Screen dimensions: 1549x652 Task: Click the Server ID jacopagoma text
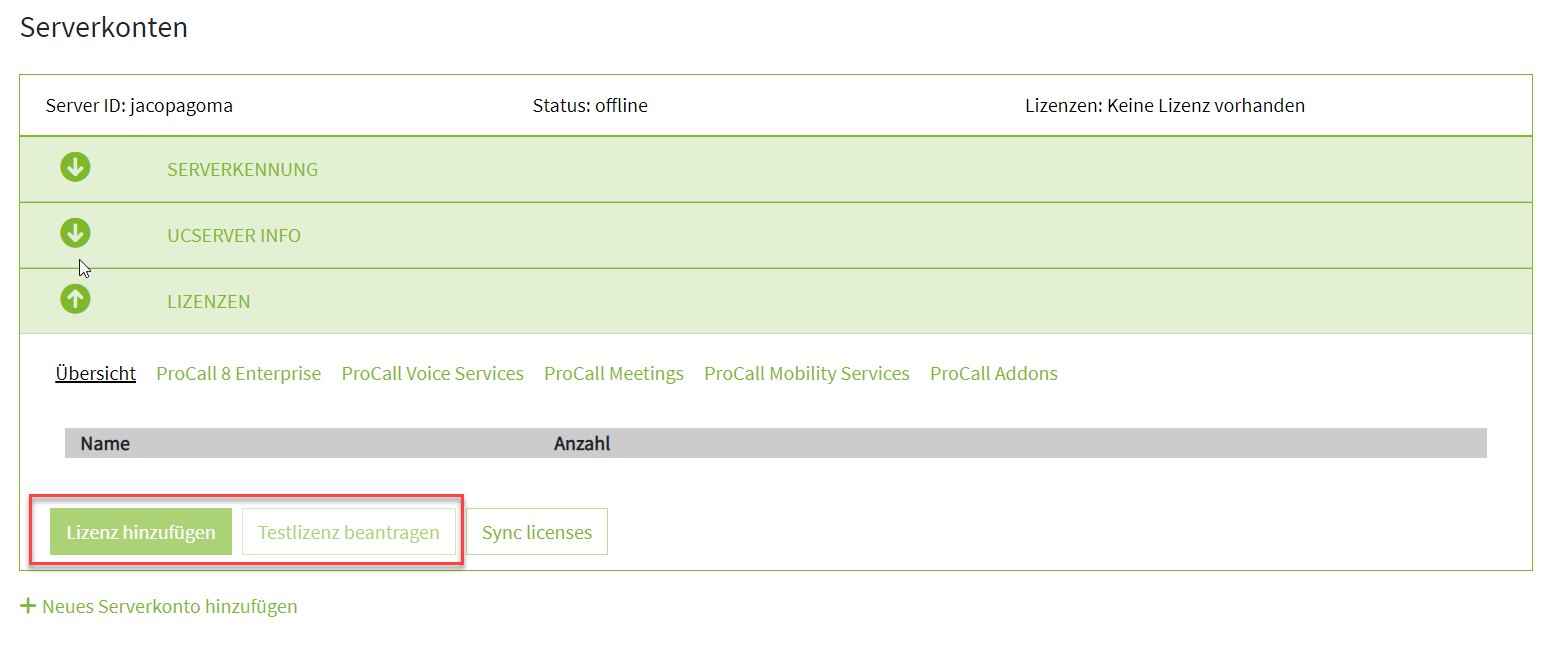click(139, 106)
